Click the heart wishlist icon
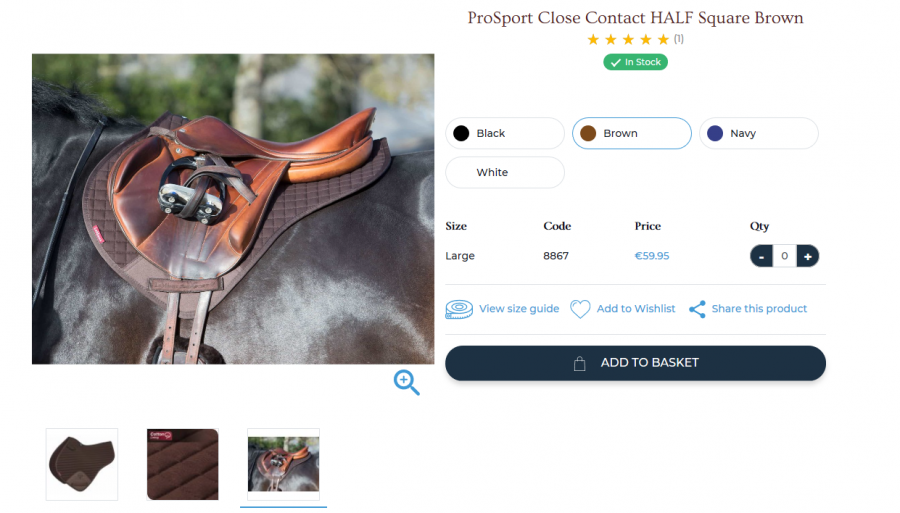Viewport: 900px width, 513px height. pyautogui.click(x=580, y=309)
